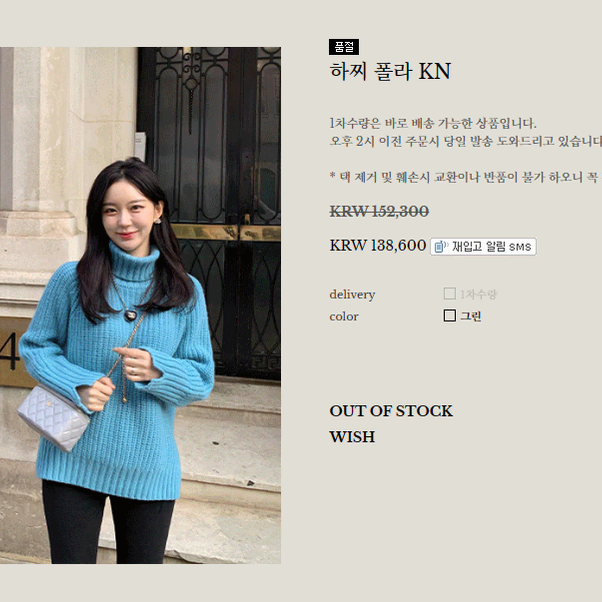Tick the 그린 color checkbox
Screen dimensions: 602x602
tap(450, 316)
